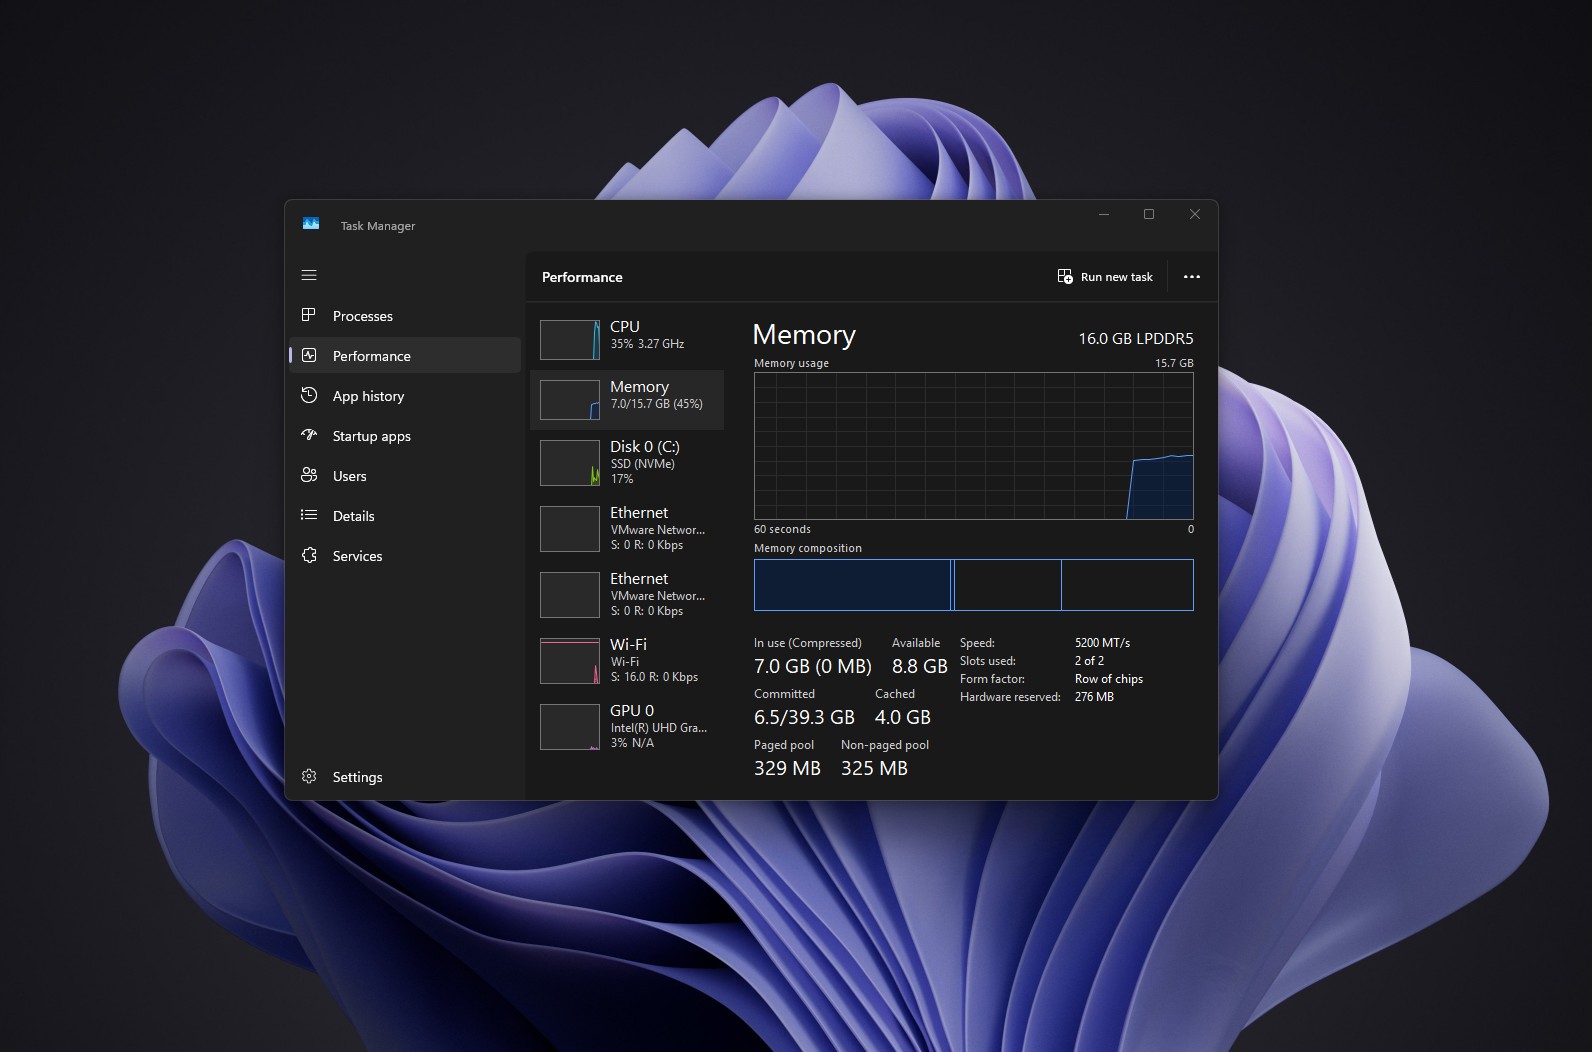Image resolution: width=1592 pixels, height=1052 pixels.
Task: Click the Run new task icon
Action: pyautogui.click(x=1065, y=276)
